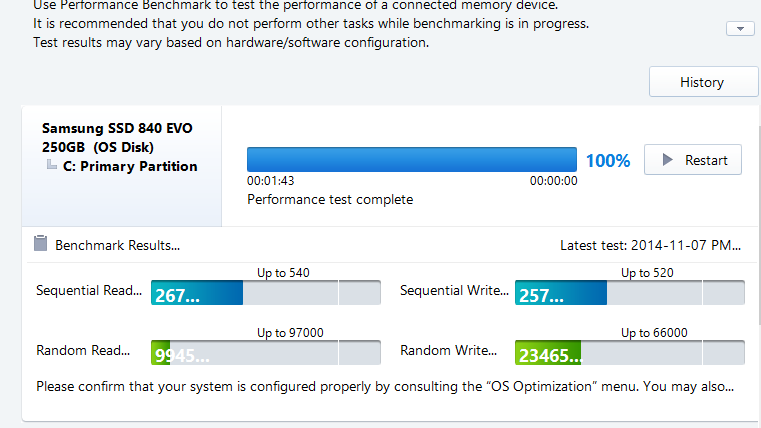Expand the dropdown arrow at the top right
The width and height of the screenshot is (761, 428).
(x=740, y=29)
